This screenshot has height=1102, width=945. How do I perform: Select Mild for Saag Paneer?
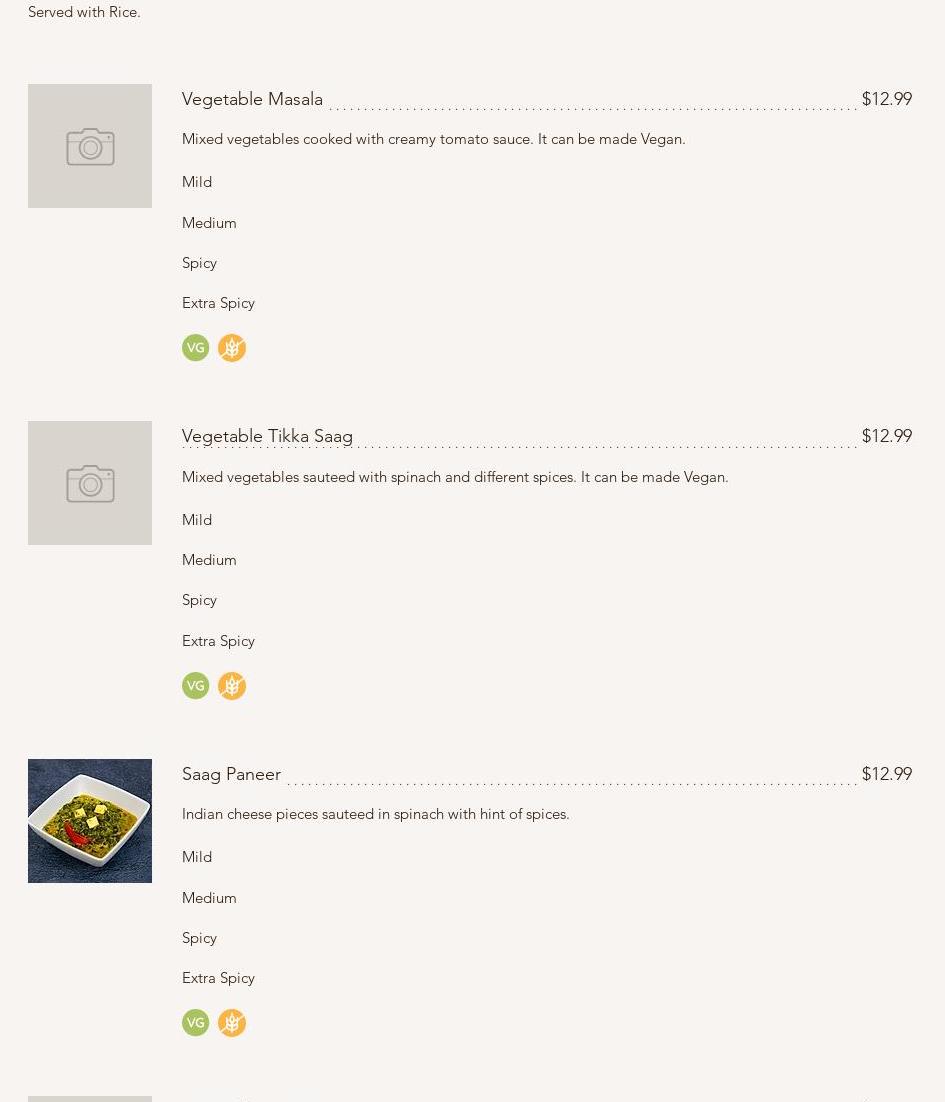coord(197,857)
